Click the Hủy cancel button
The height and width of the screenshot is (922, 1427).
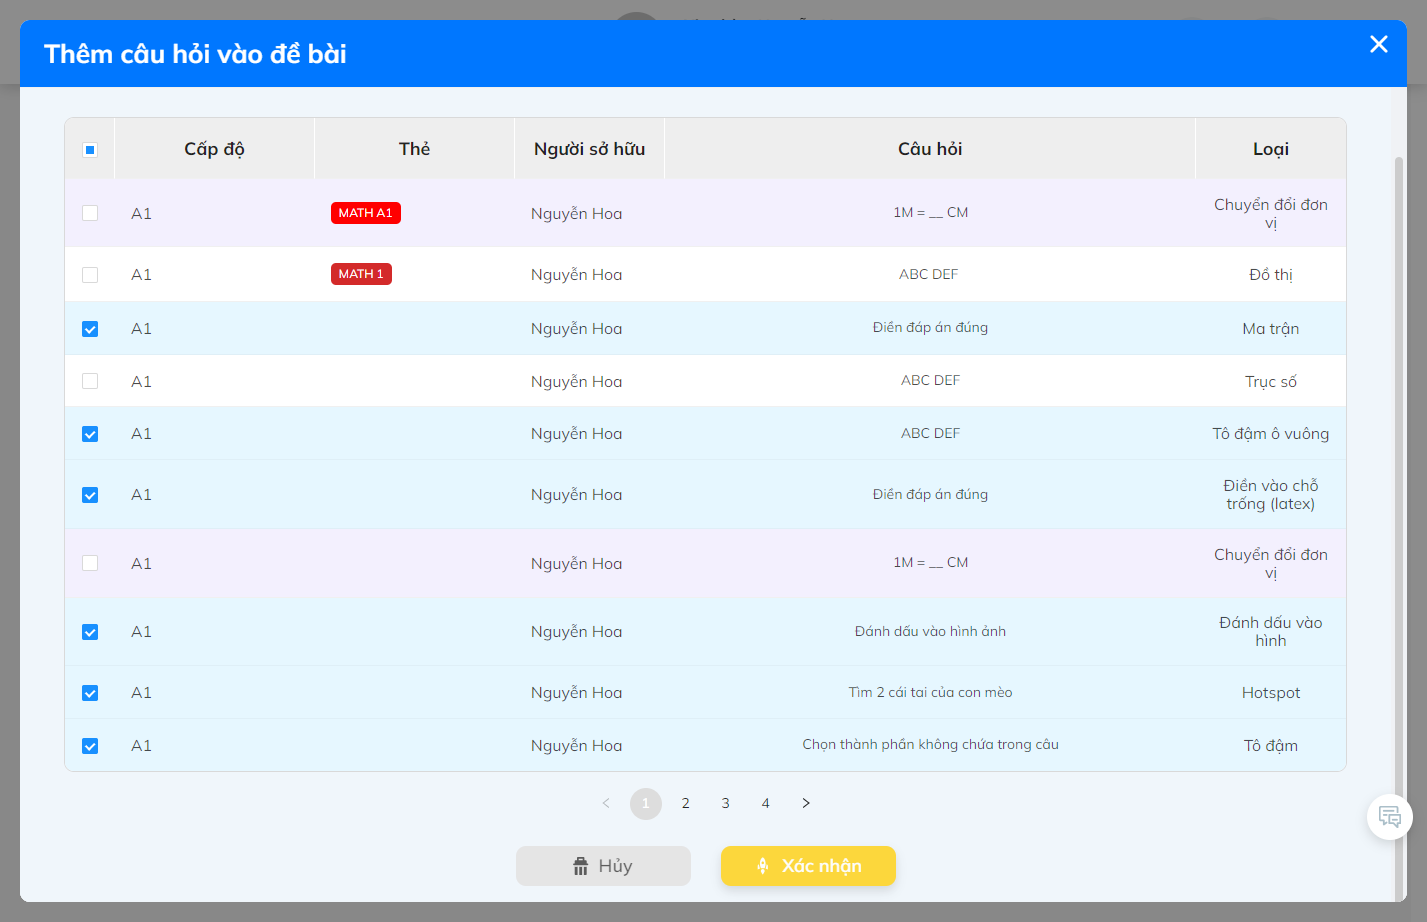(x=603, y=866)
